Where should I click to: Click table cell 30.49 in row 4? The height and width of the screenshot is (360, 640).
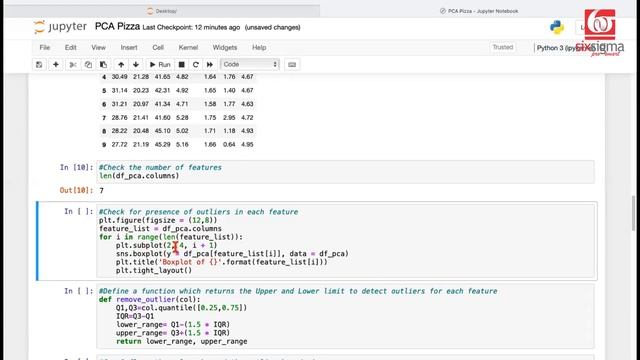point(120,77)
